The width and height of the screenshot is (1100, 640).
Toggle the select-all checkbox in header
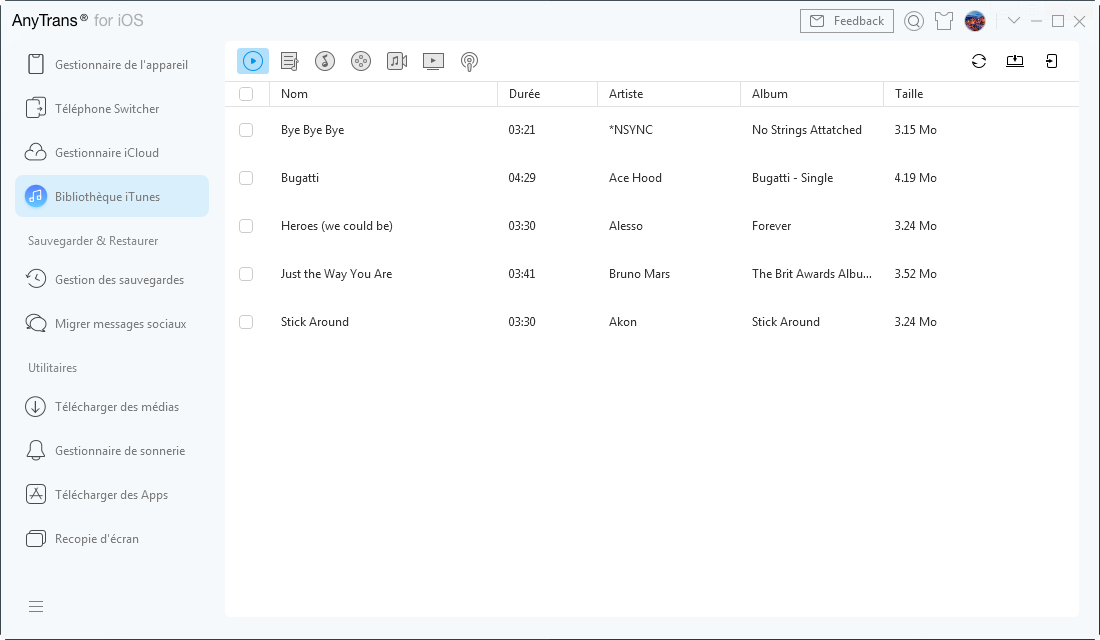pos(246,94)
